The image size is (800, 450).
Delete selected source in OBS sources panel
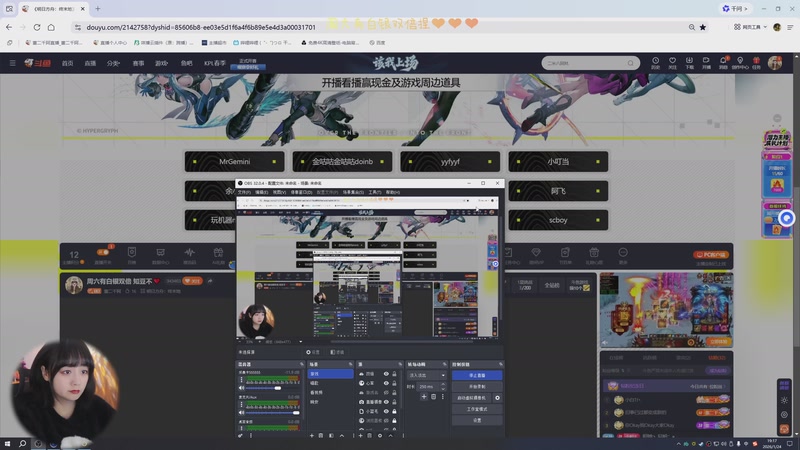pos(369,436)
